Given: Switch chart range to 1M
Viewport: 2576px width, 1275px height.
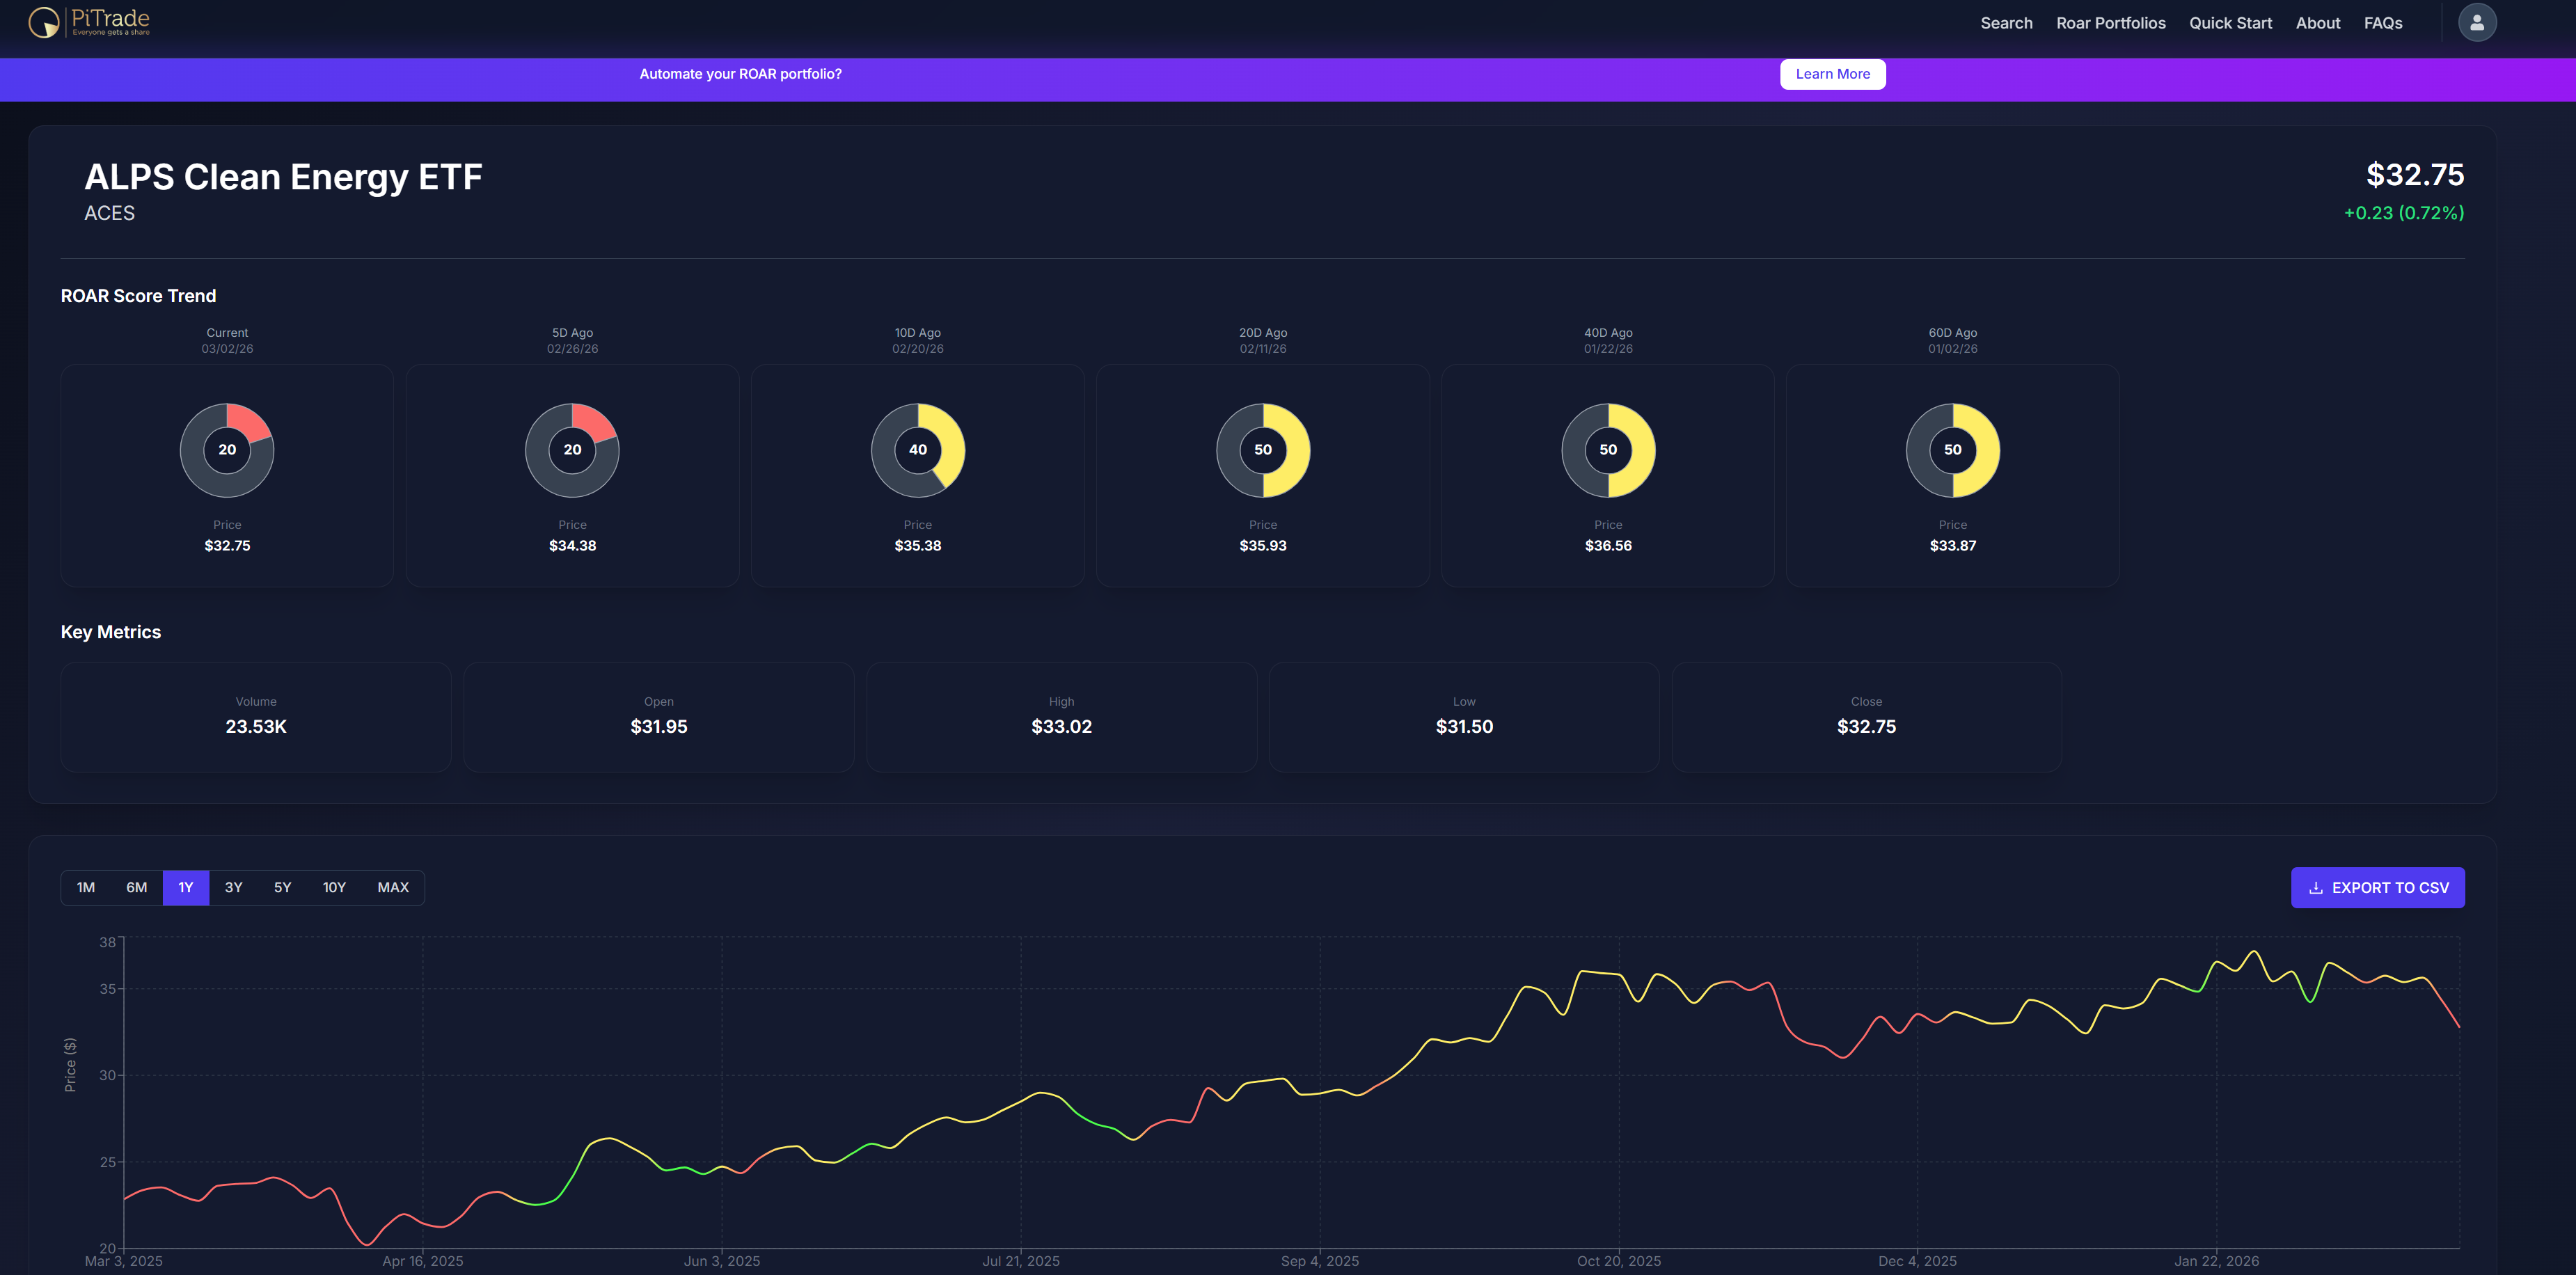Looking at the screenshot, I should 86,888.
